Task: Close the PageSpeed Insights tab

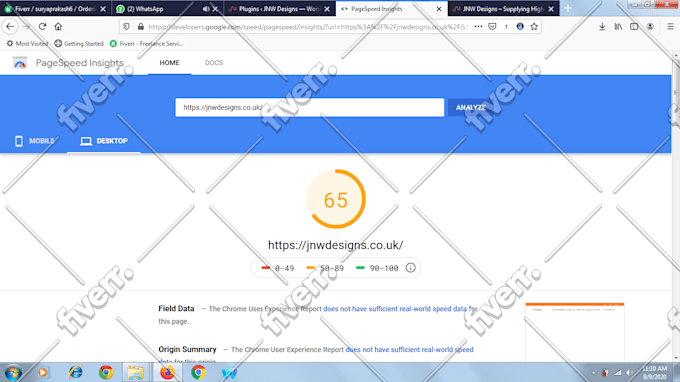Action: tap(439, 9)
